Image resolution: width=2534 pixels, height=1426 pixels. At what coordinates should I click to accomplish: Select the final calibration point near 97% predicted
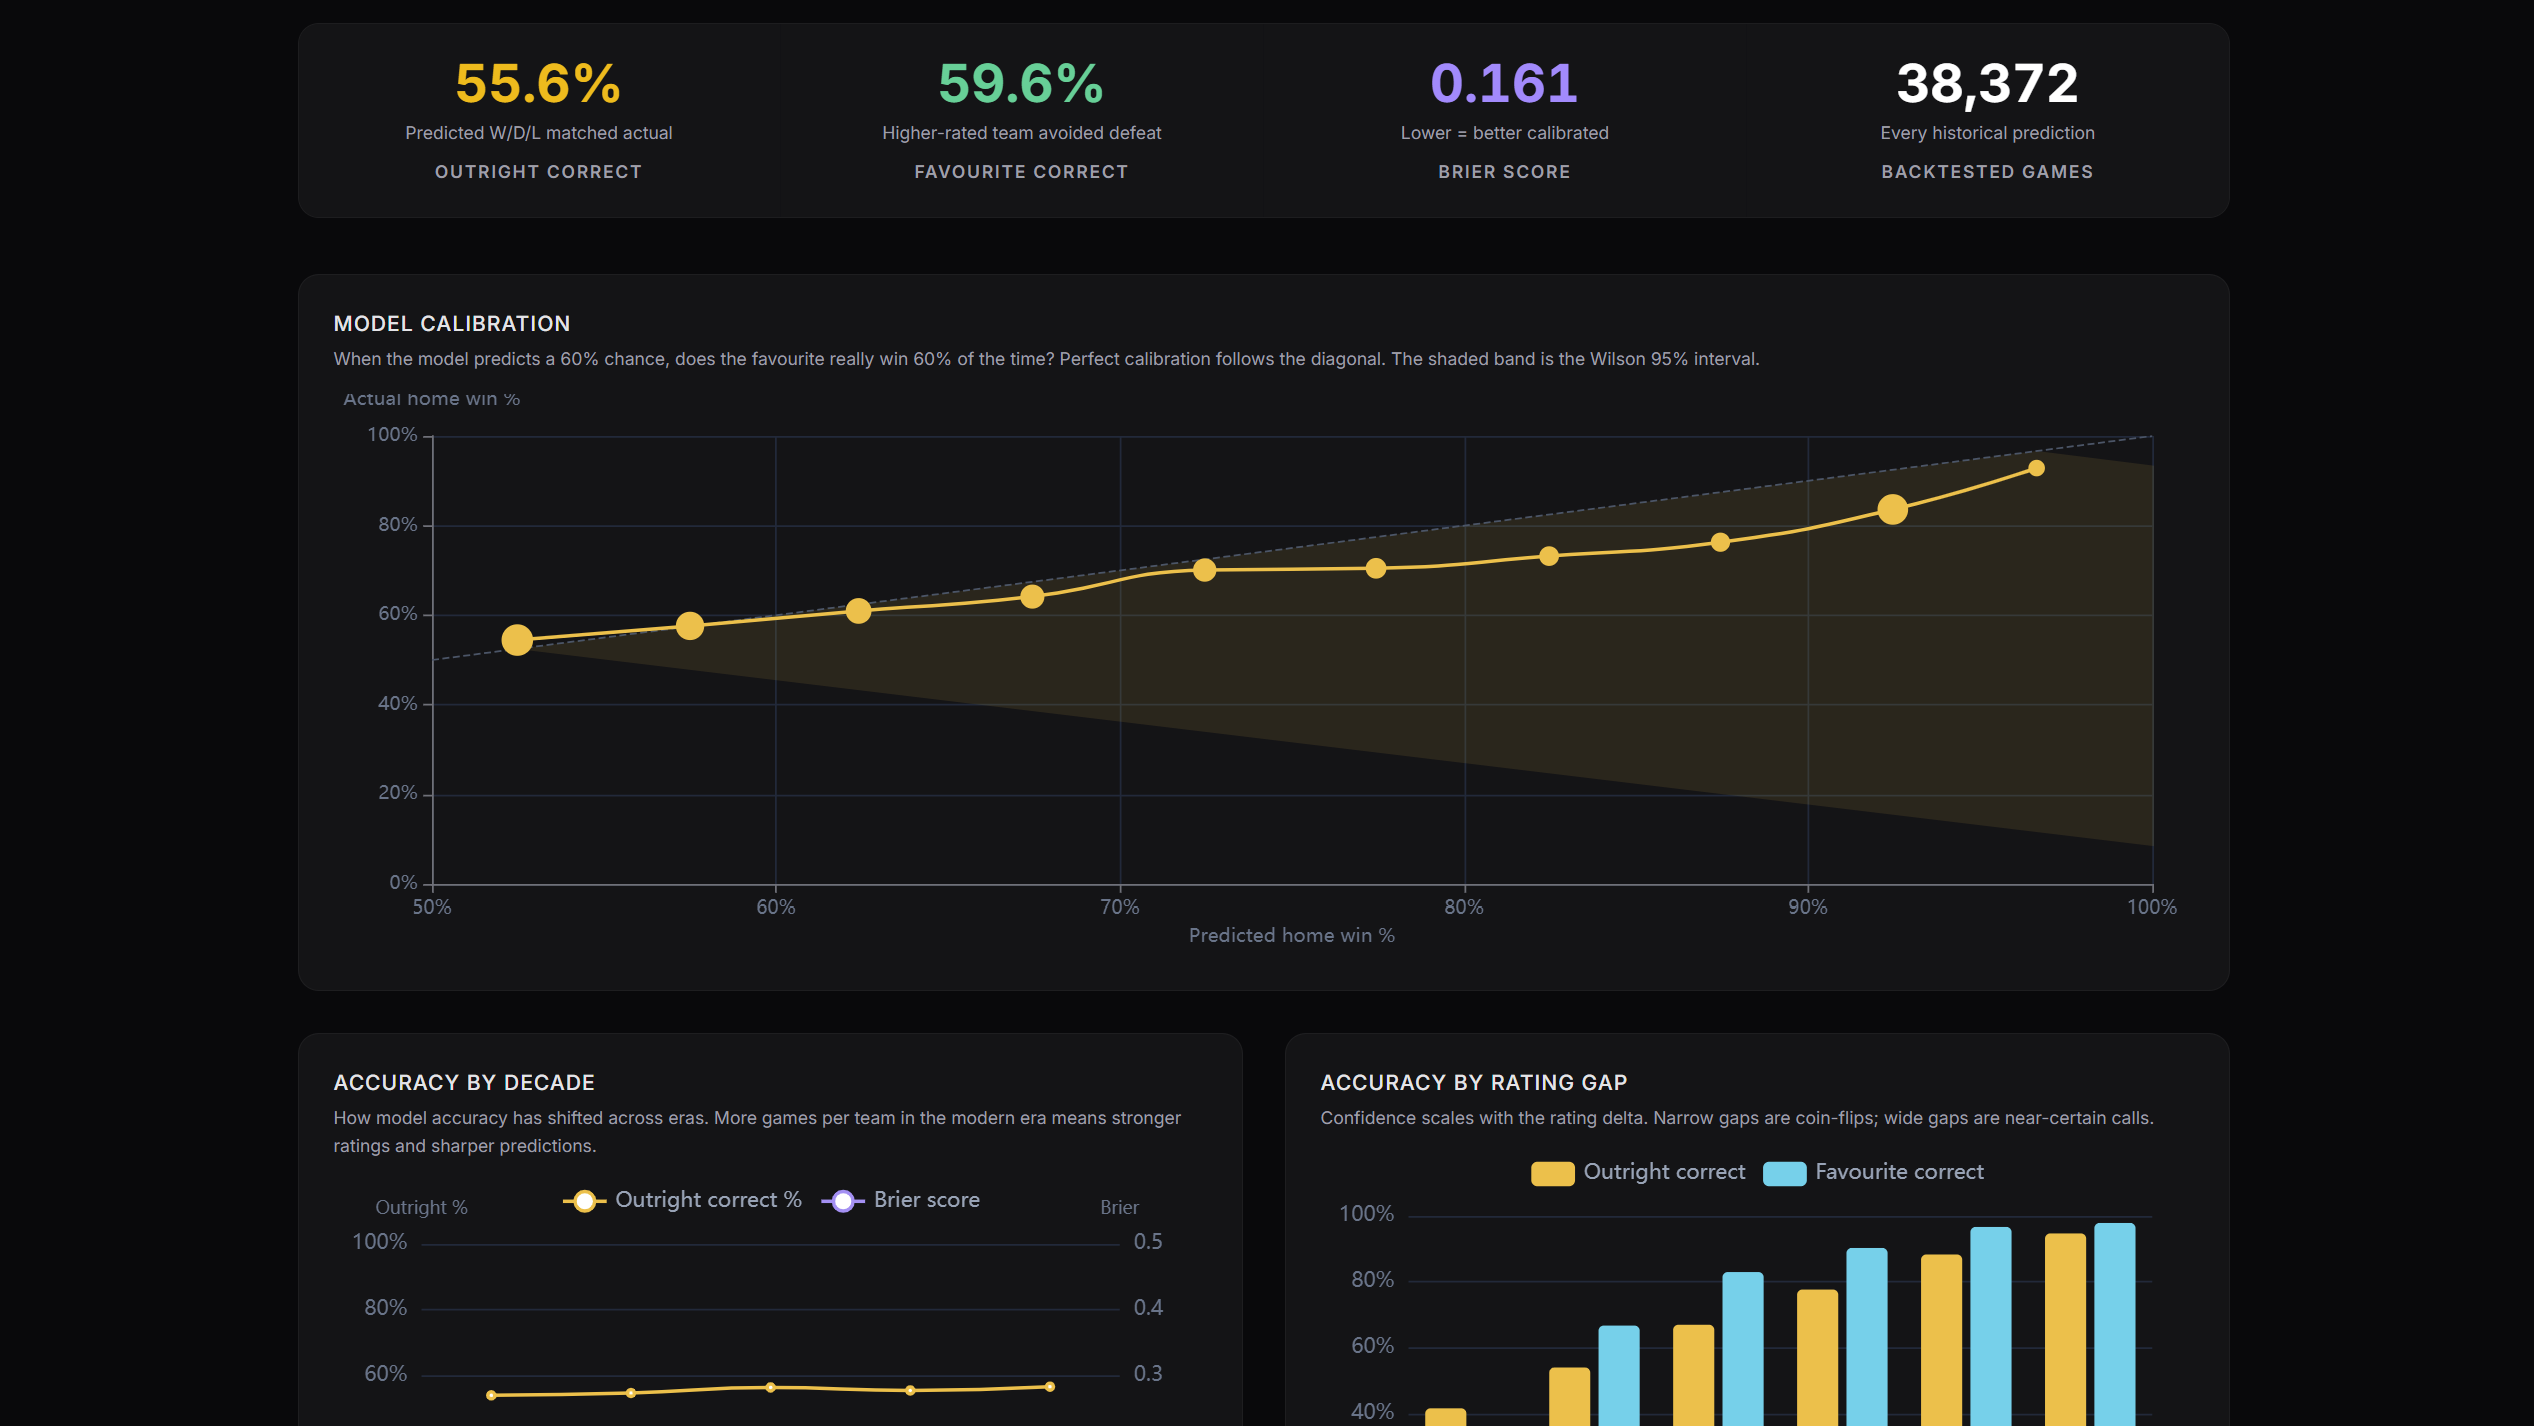[x=2036, y=468]
